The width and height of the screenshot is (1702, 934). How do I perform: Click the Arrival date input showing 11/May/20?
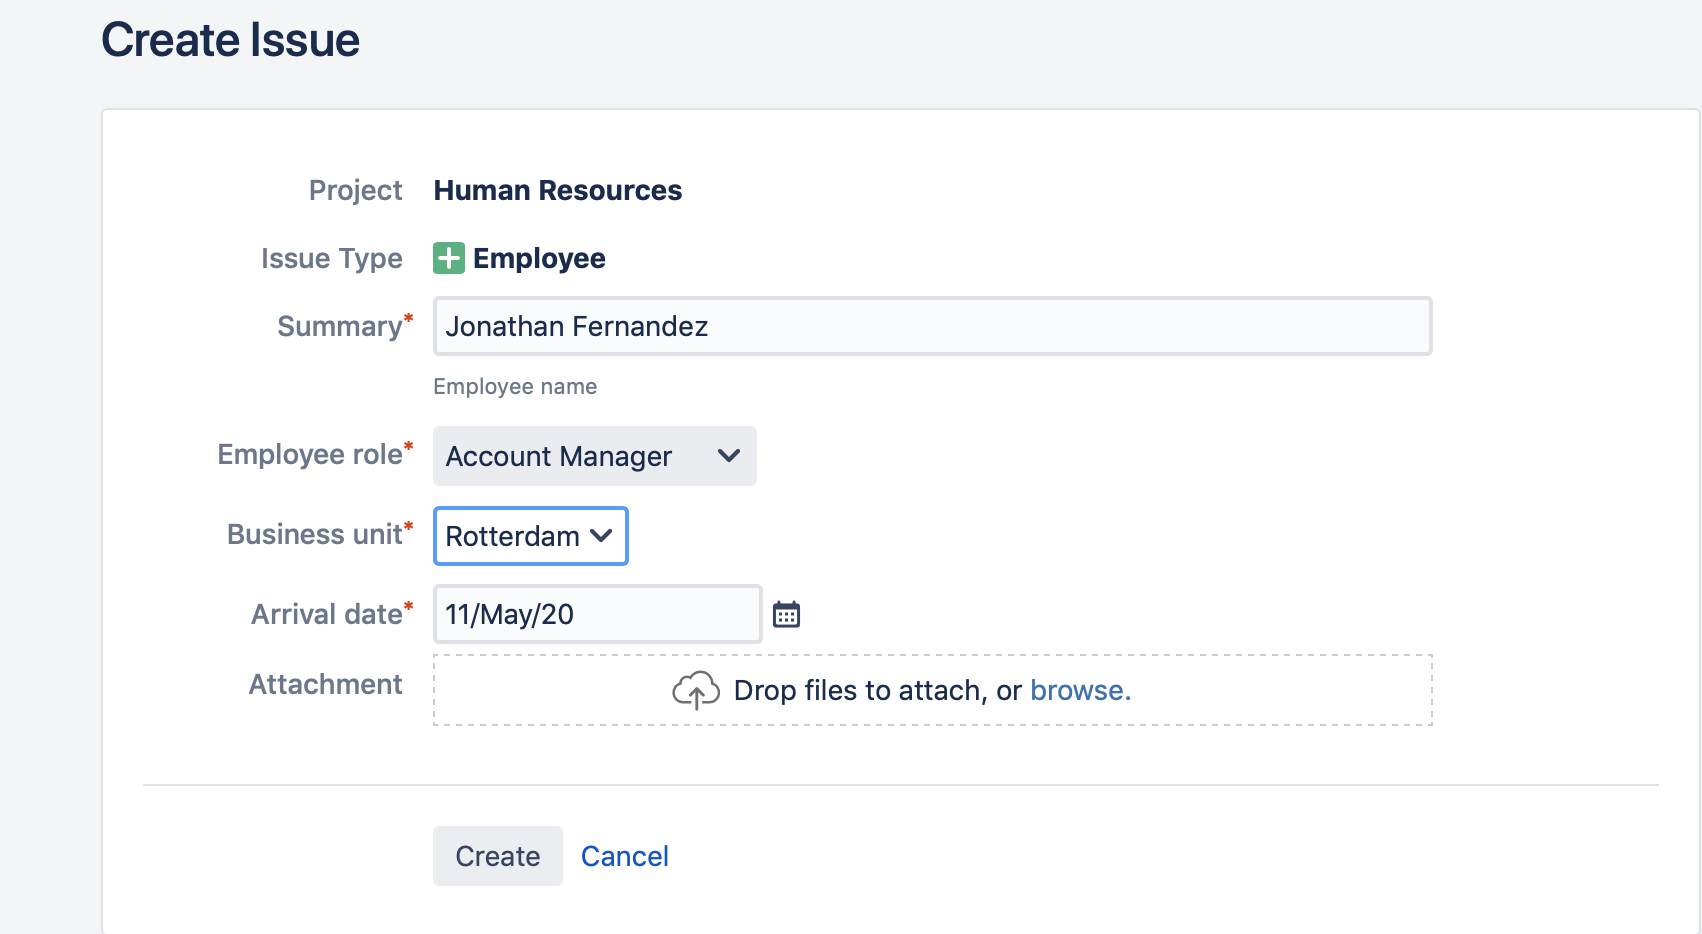[597, 613]
